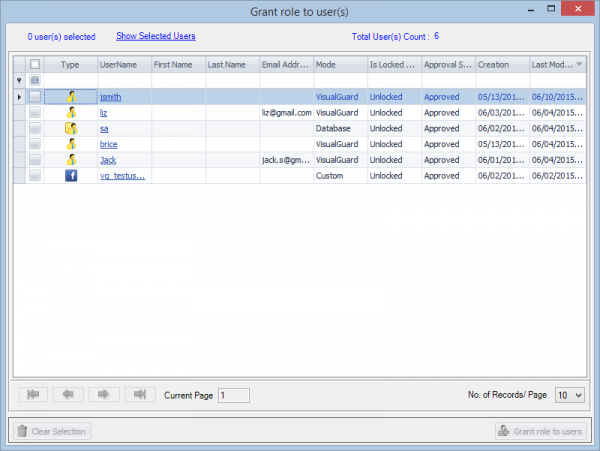Close the Grant role to user(s) window
Screen dimensions: 600x451
click(578, 8)
